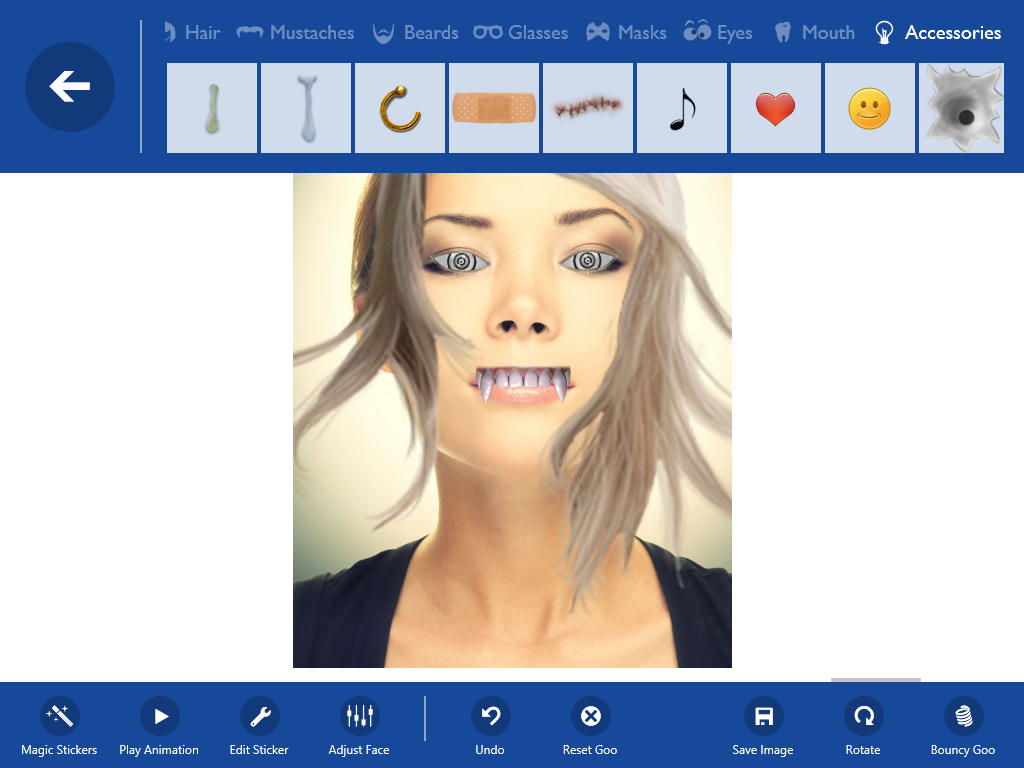Open the Magic Stickers tool
This screenshot has width=1024, height=768.
pos(59,716)
